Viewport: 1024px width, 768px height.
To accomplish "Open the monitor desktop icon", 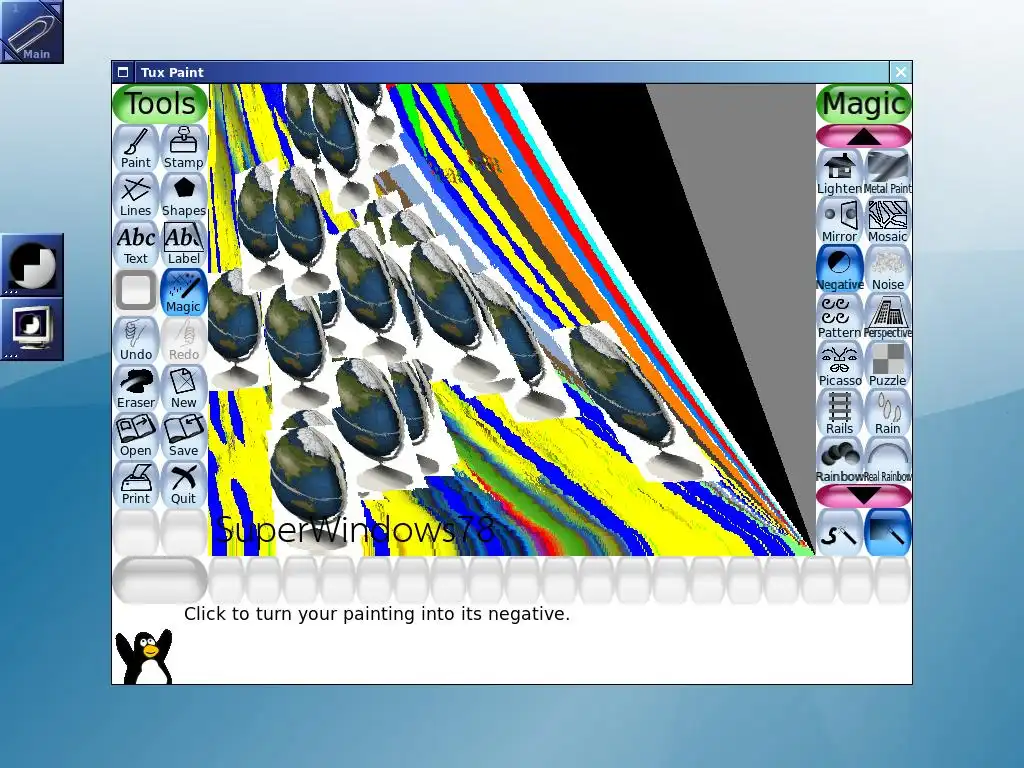I will coord(31,328).
